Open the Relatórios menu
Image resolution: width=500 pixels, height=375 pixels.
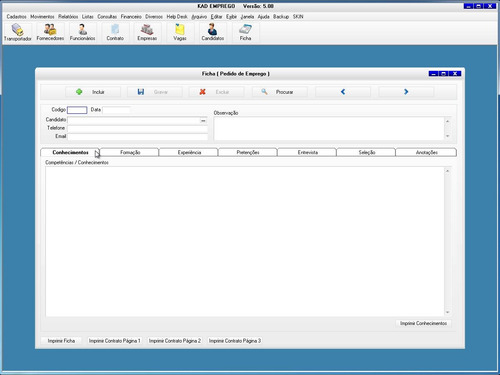68,17
